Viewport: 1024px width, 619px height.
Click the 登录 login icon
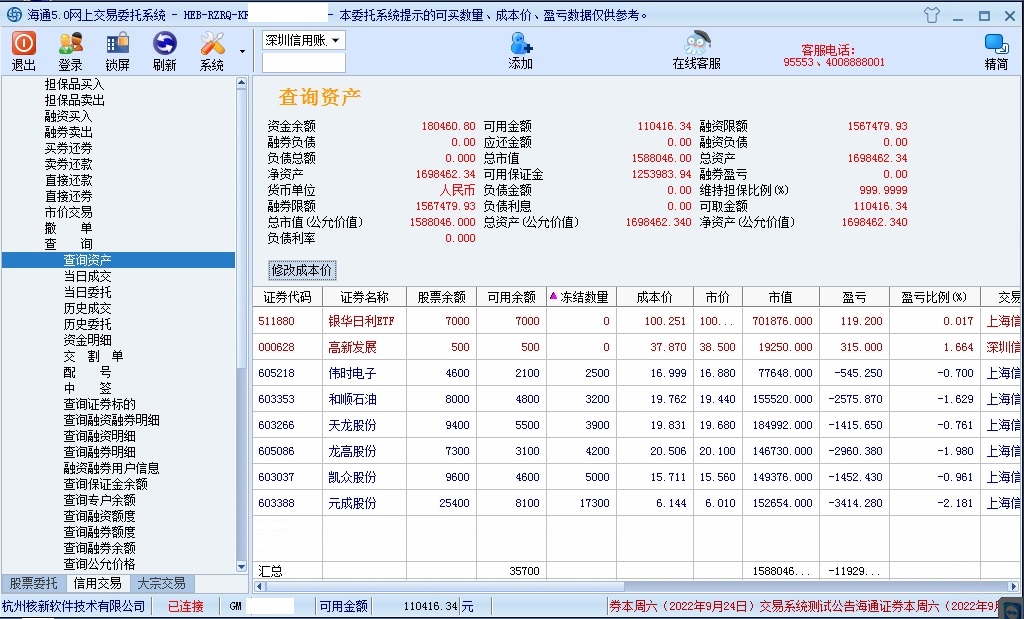70,43
